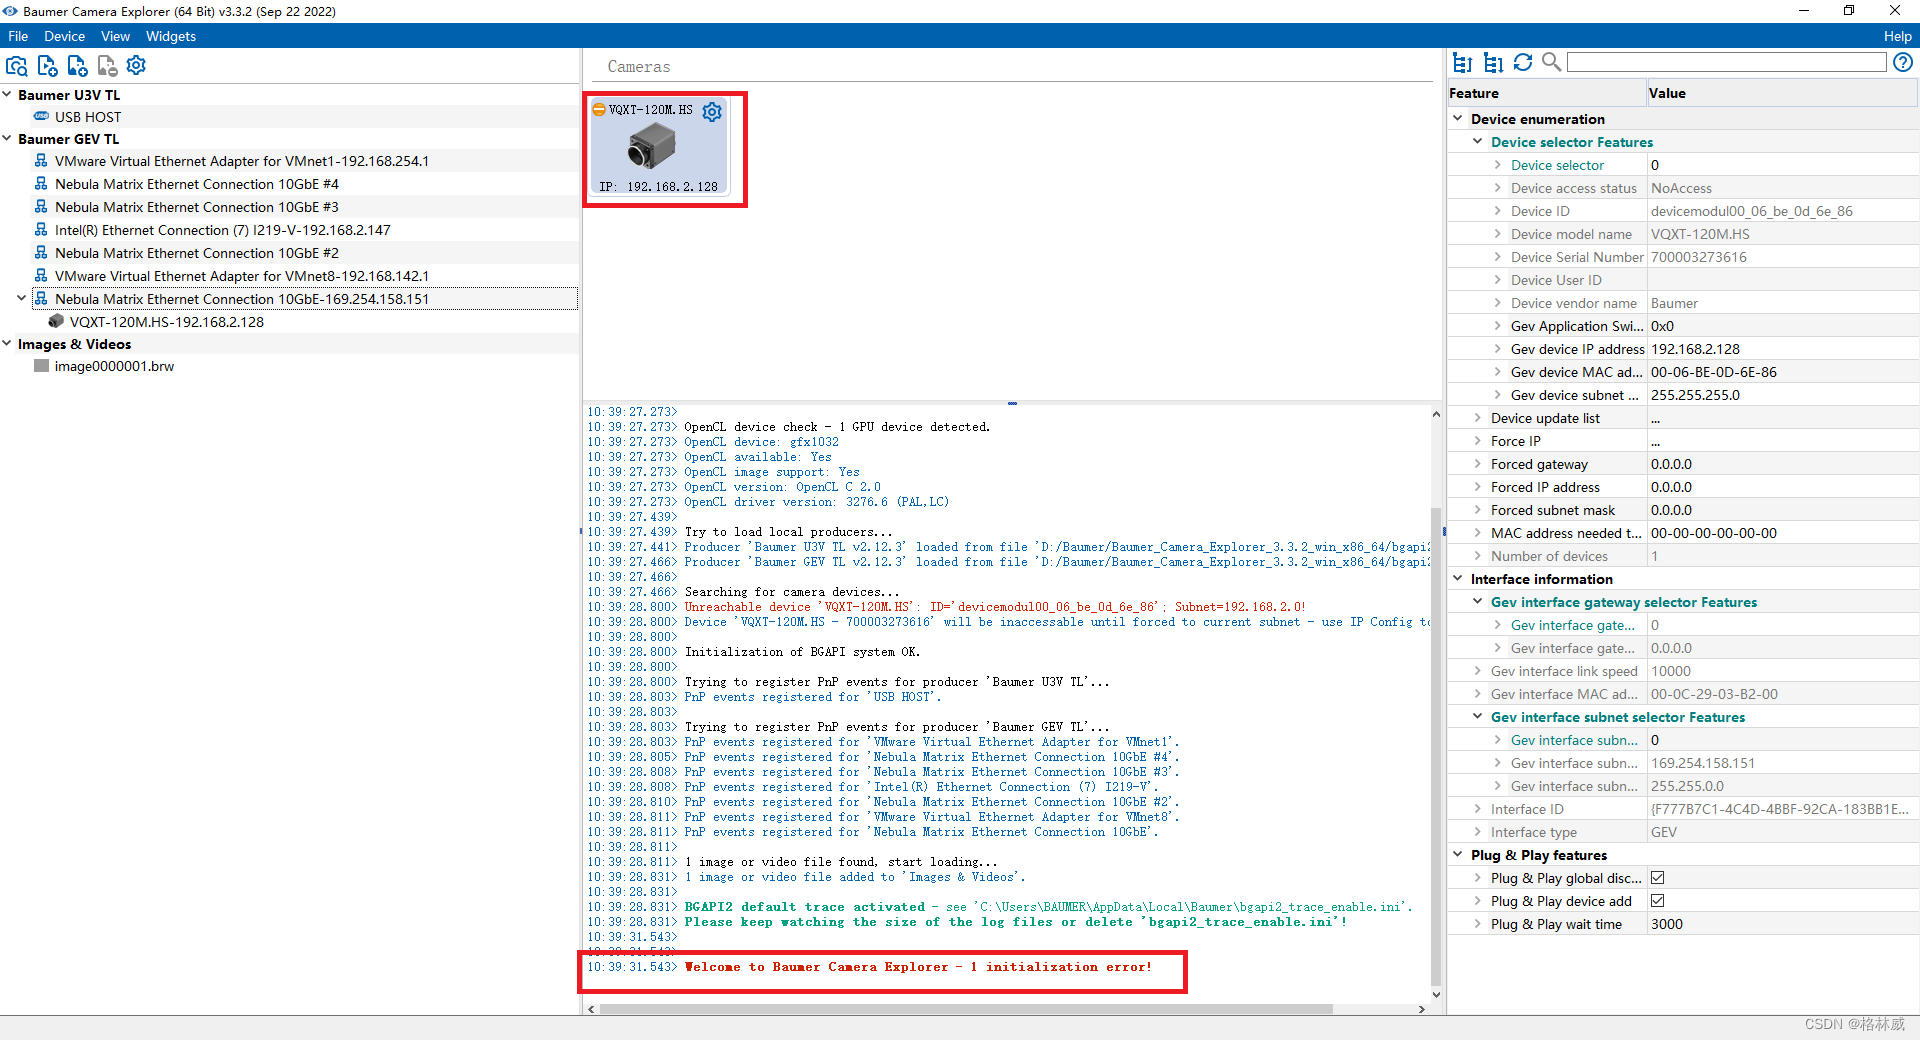Screen dimensions: 1920x1040
Task: Click the log scroll-down arrow
Action: click(x=1436, y=995)
